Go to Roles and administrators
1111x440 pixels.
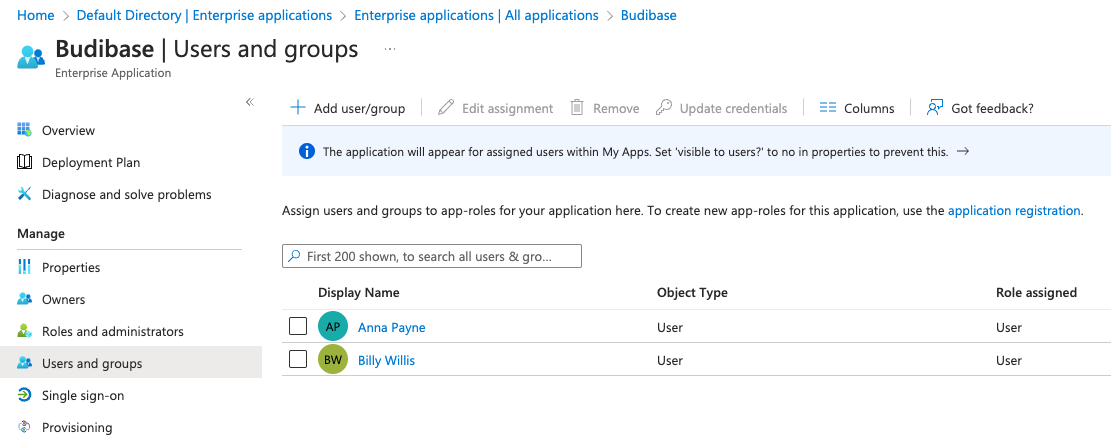pos(113,331)
